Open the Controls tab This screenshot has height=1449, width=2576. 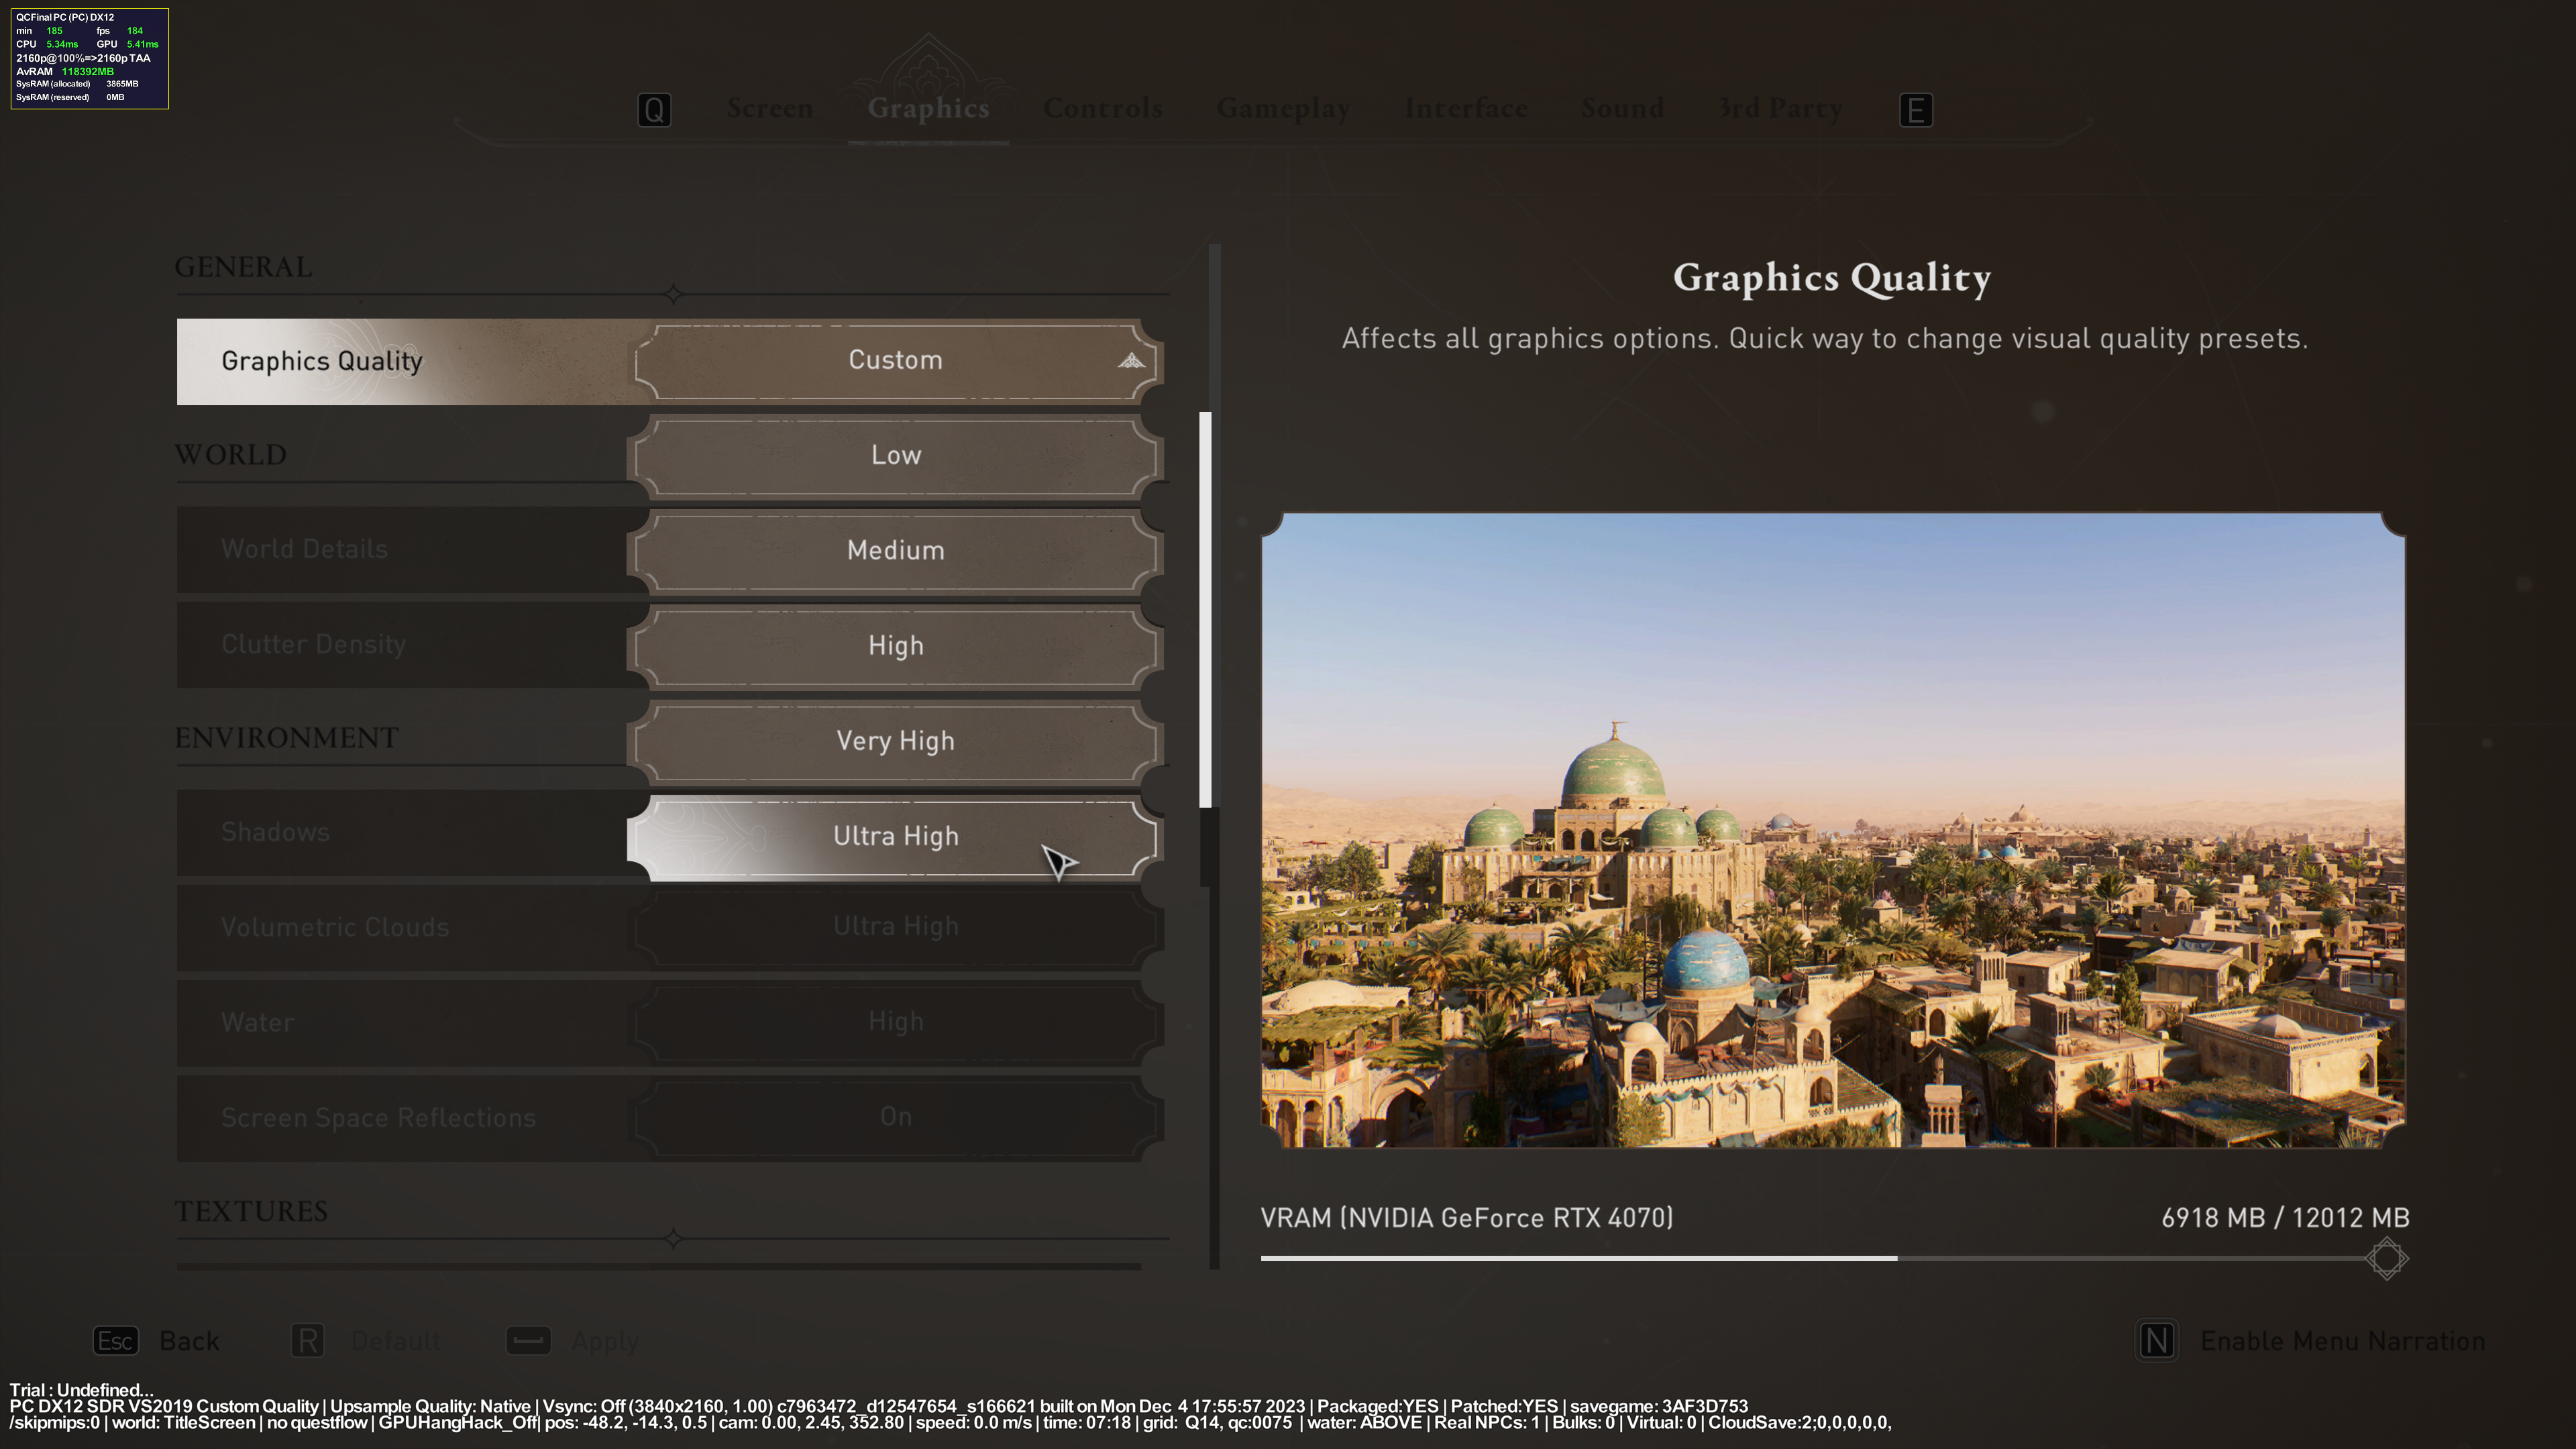pos(1102,108)
